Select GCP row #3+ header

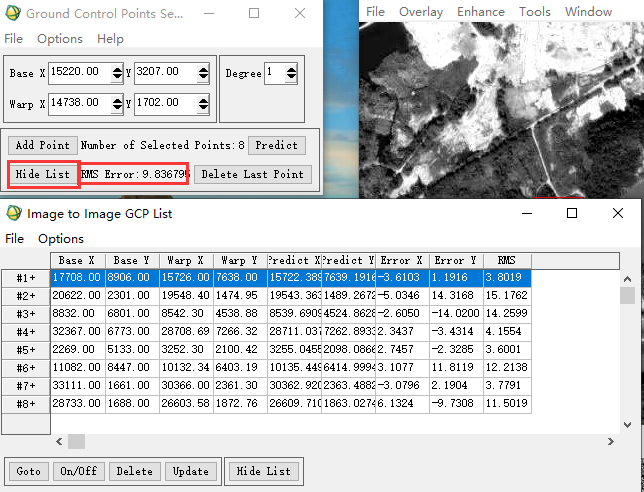pos(25,314)
